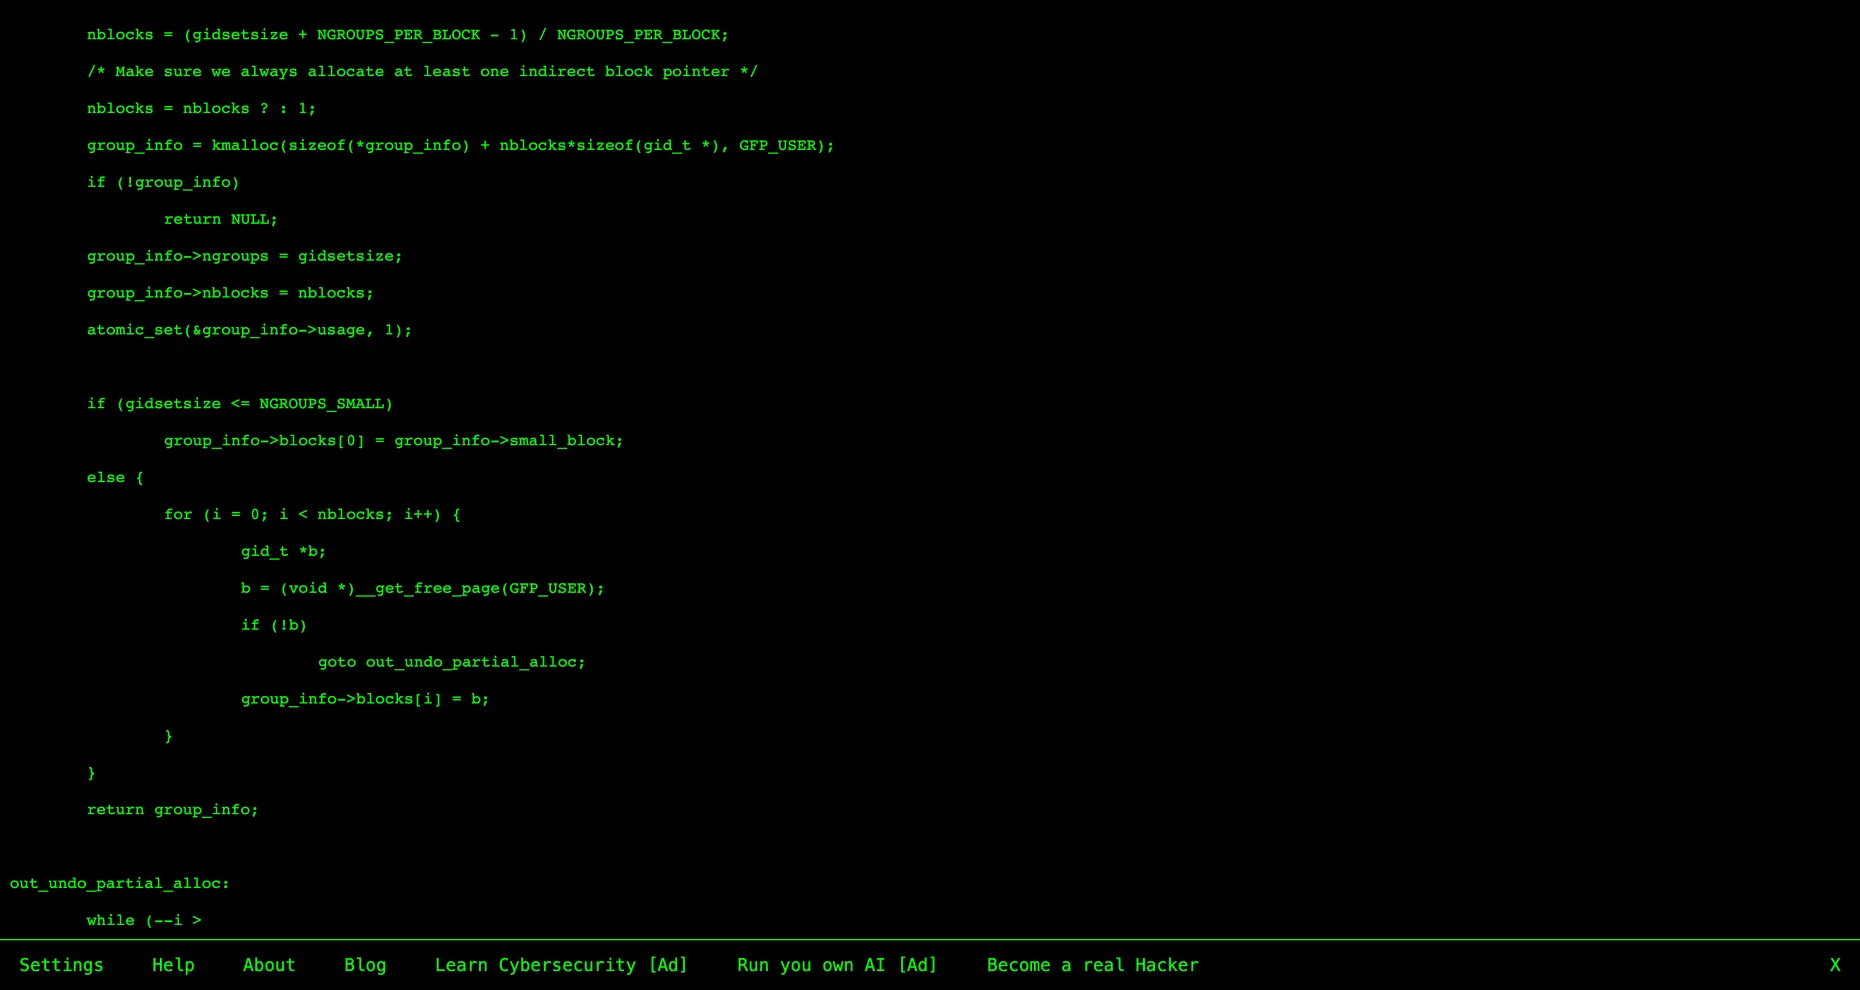Click the small_block assignment line
Screen dimensions: 1860x990
coord(394,441)
